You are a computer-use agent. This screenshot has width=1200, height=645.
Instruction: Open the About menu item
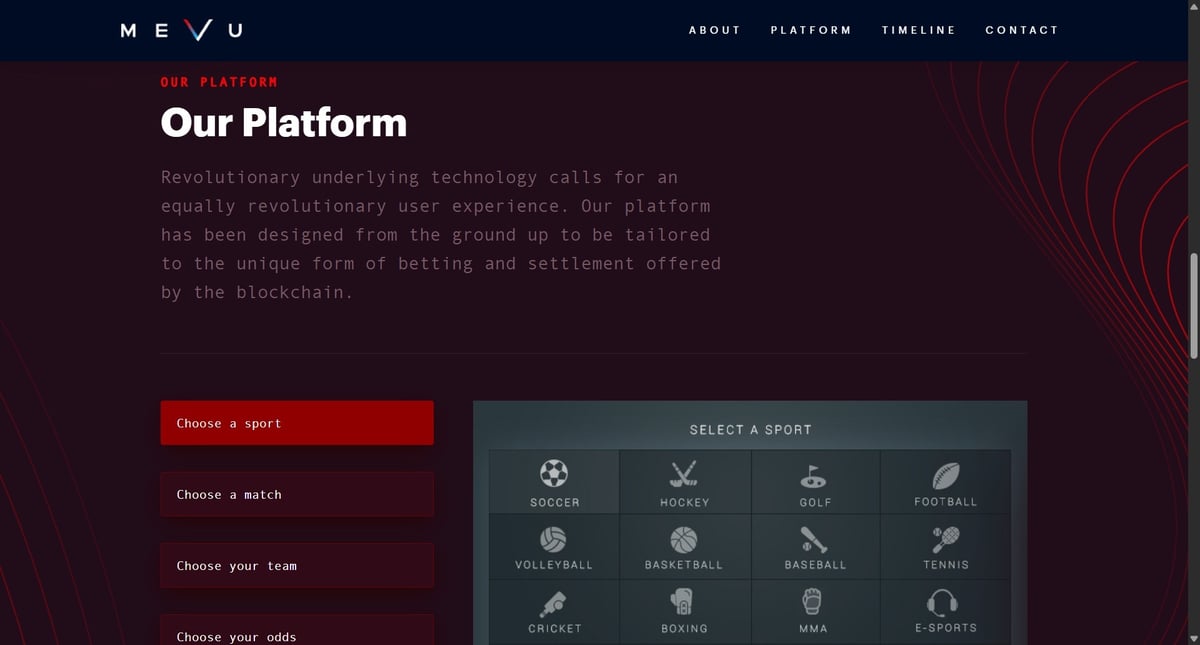(715, 30)
